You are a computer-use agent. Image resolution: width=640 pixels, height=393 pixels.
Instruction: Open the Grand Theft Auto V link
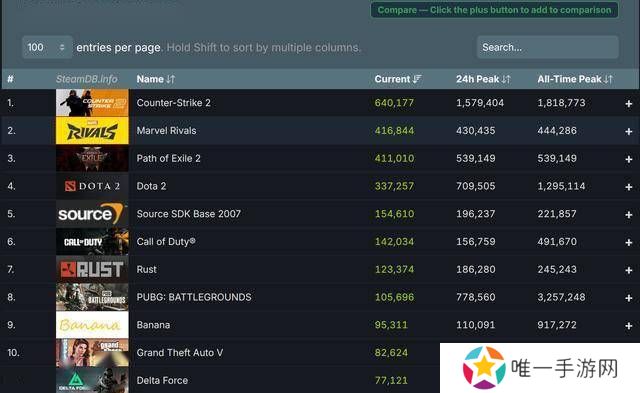pos(180,353)
